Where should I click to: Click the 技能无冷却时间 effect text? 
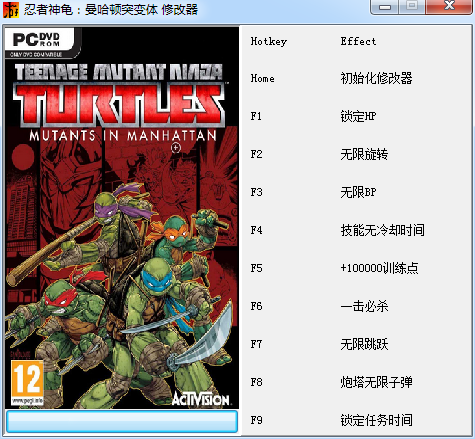point(382,230)
